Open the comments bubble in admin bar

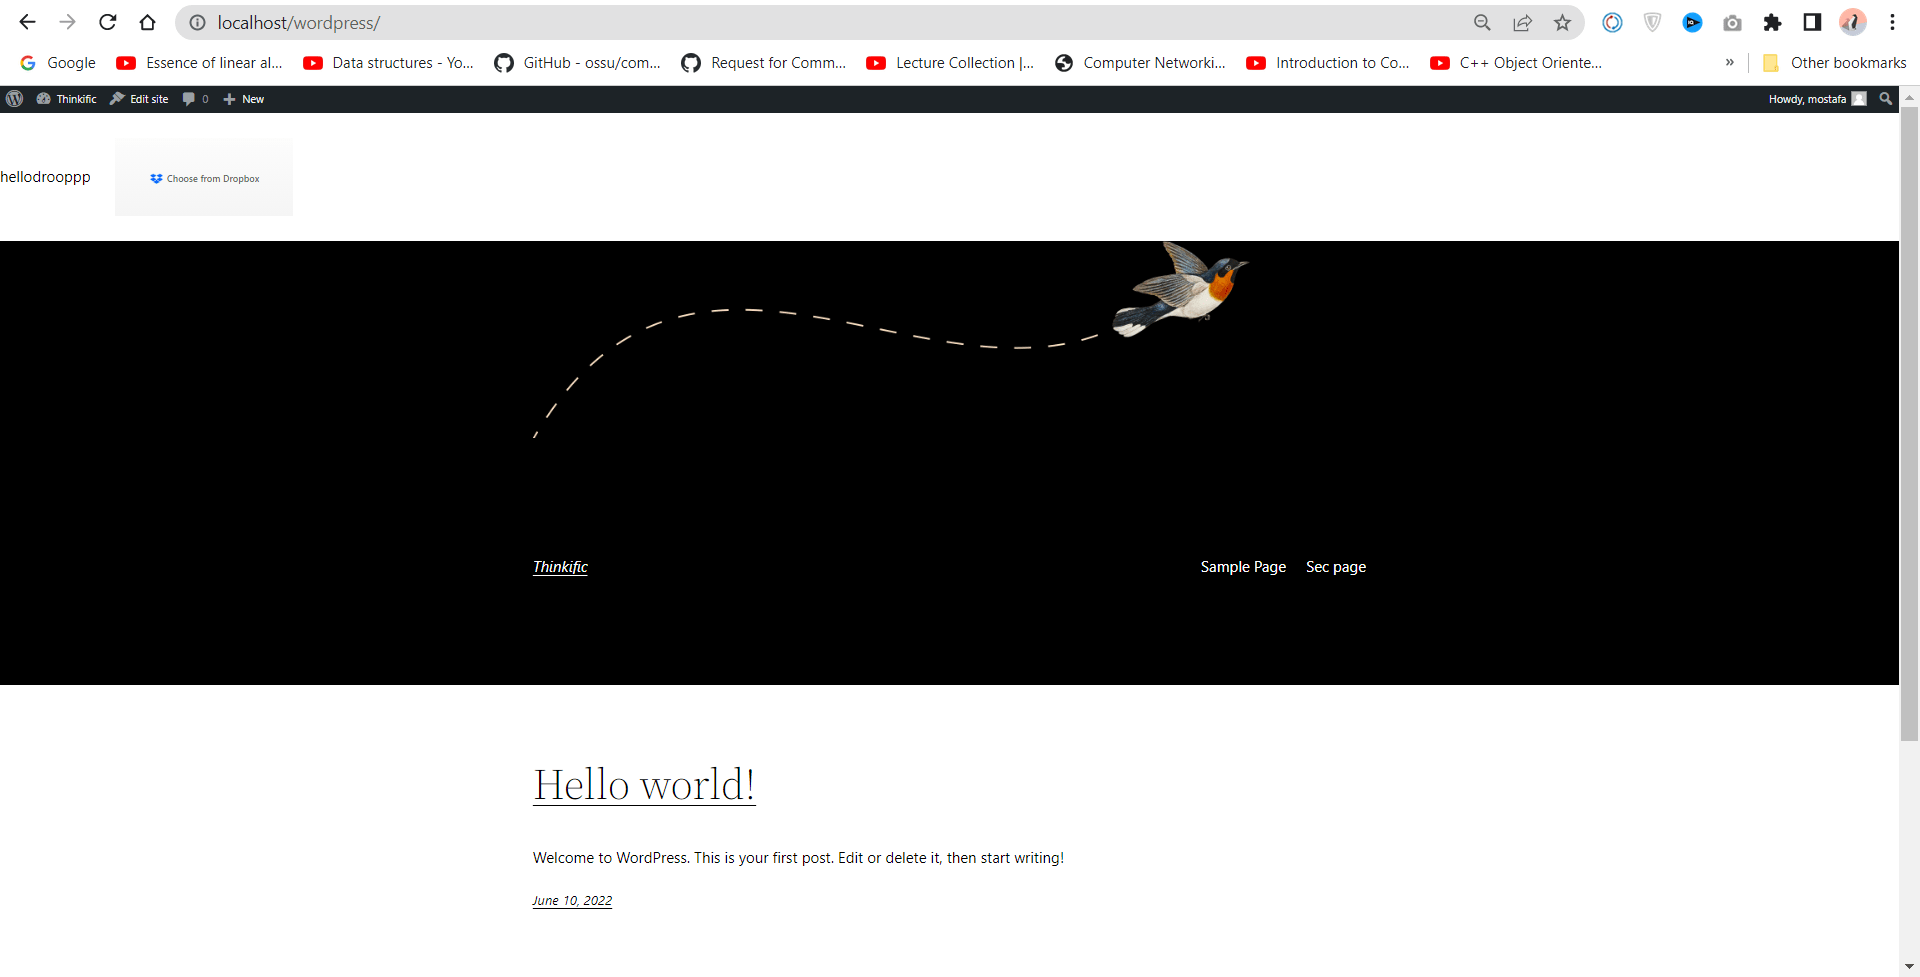pyautogui.click(x=195, y=99)
